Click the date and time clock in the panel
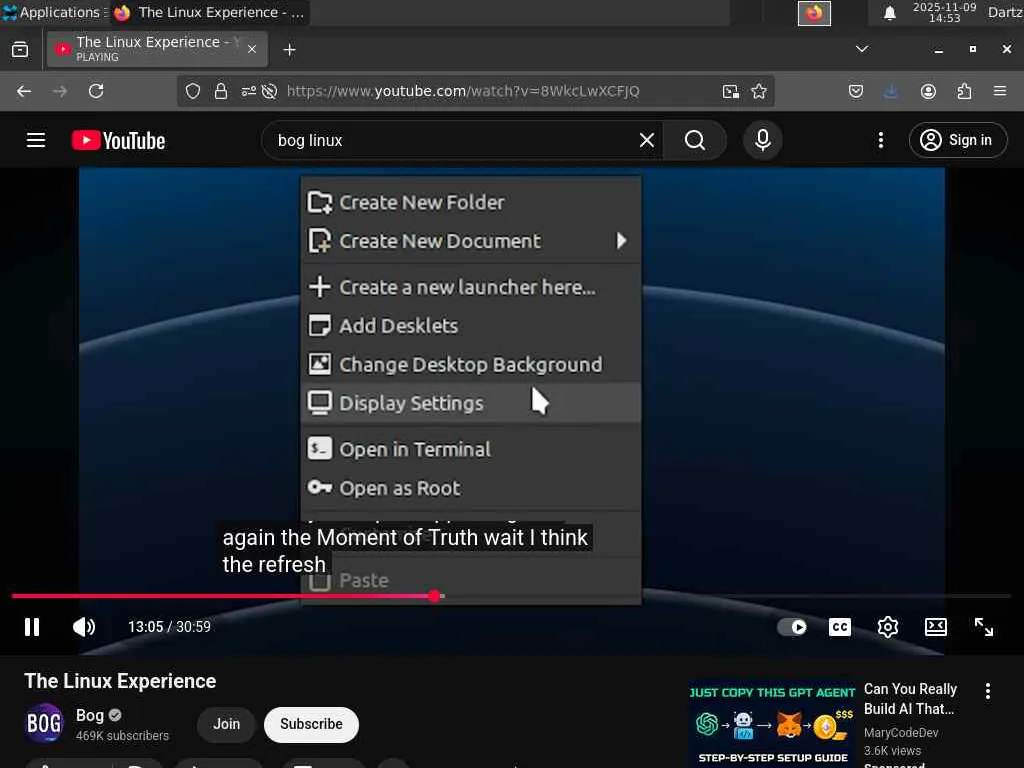1024x768 pixels. tap(944, 12)
